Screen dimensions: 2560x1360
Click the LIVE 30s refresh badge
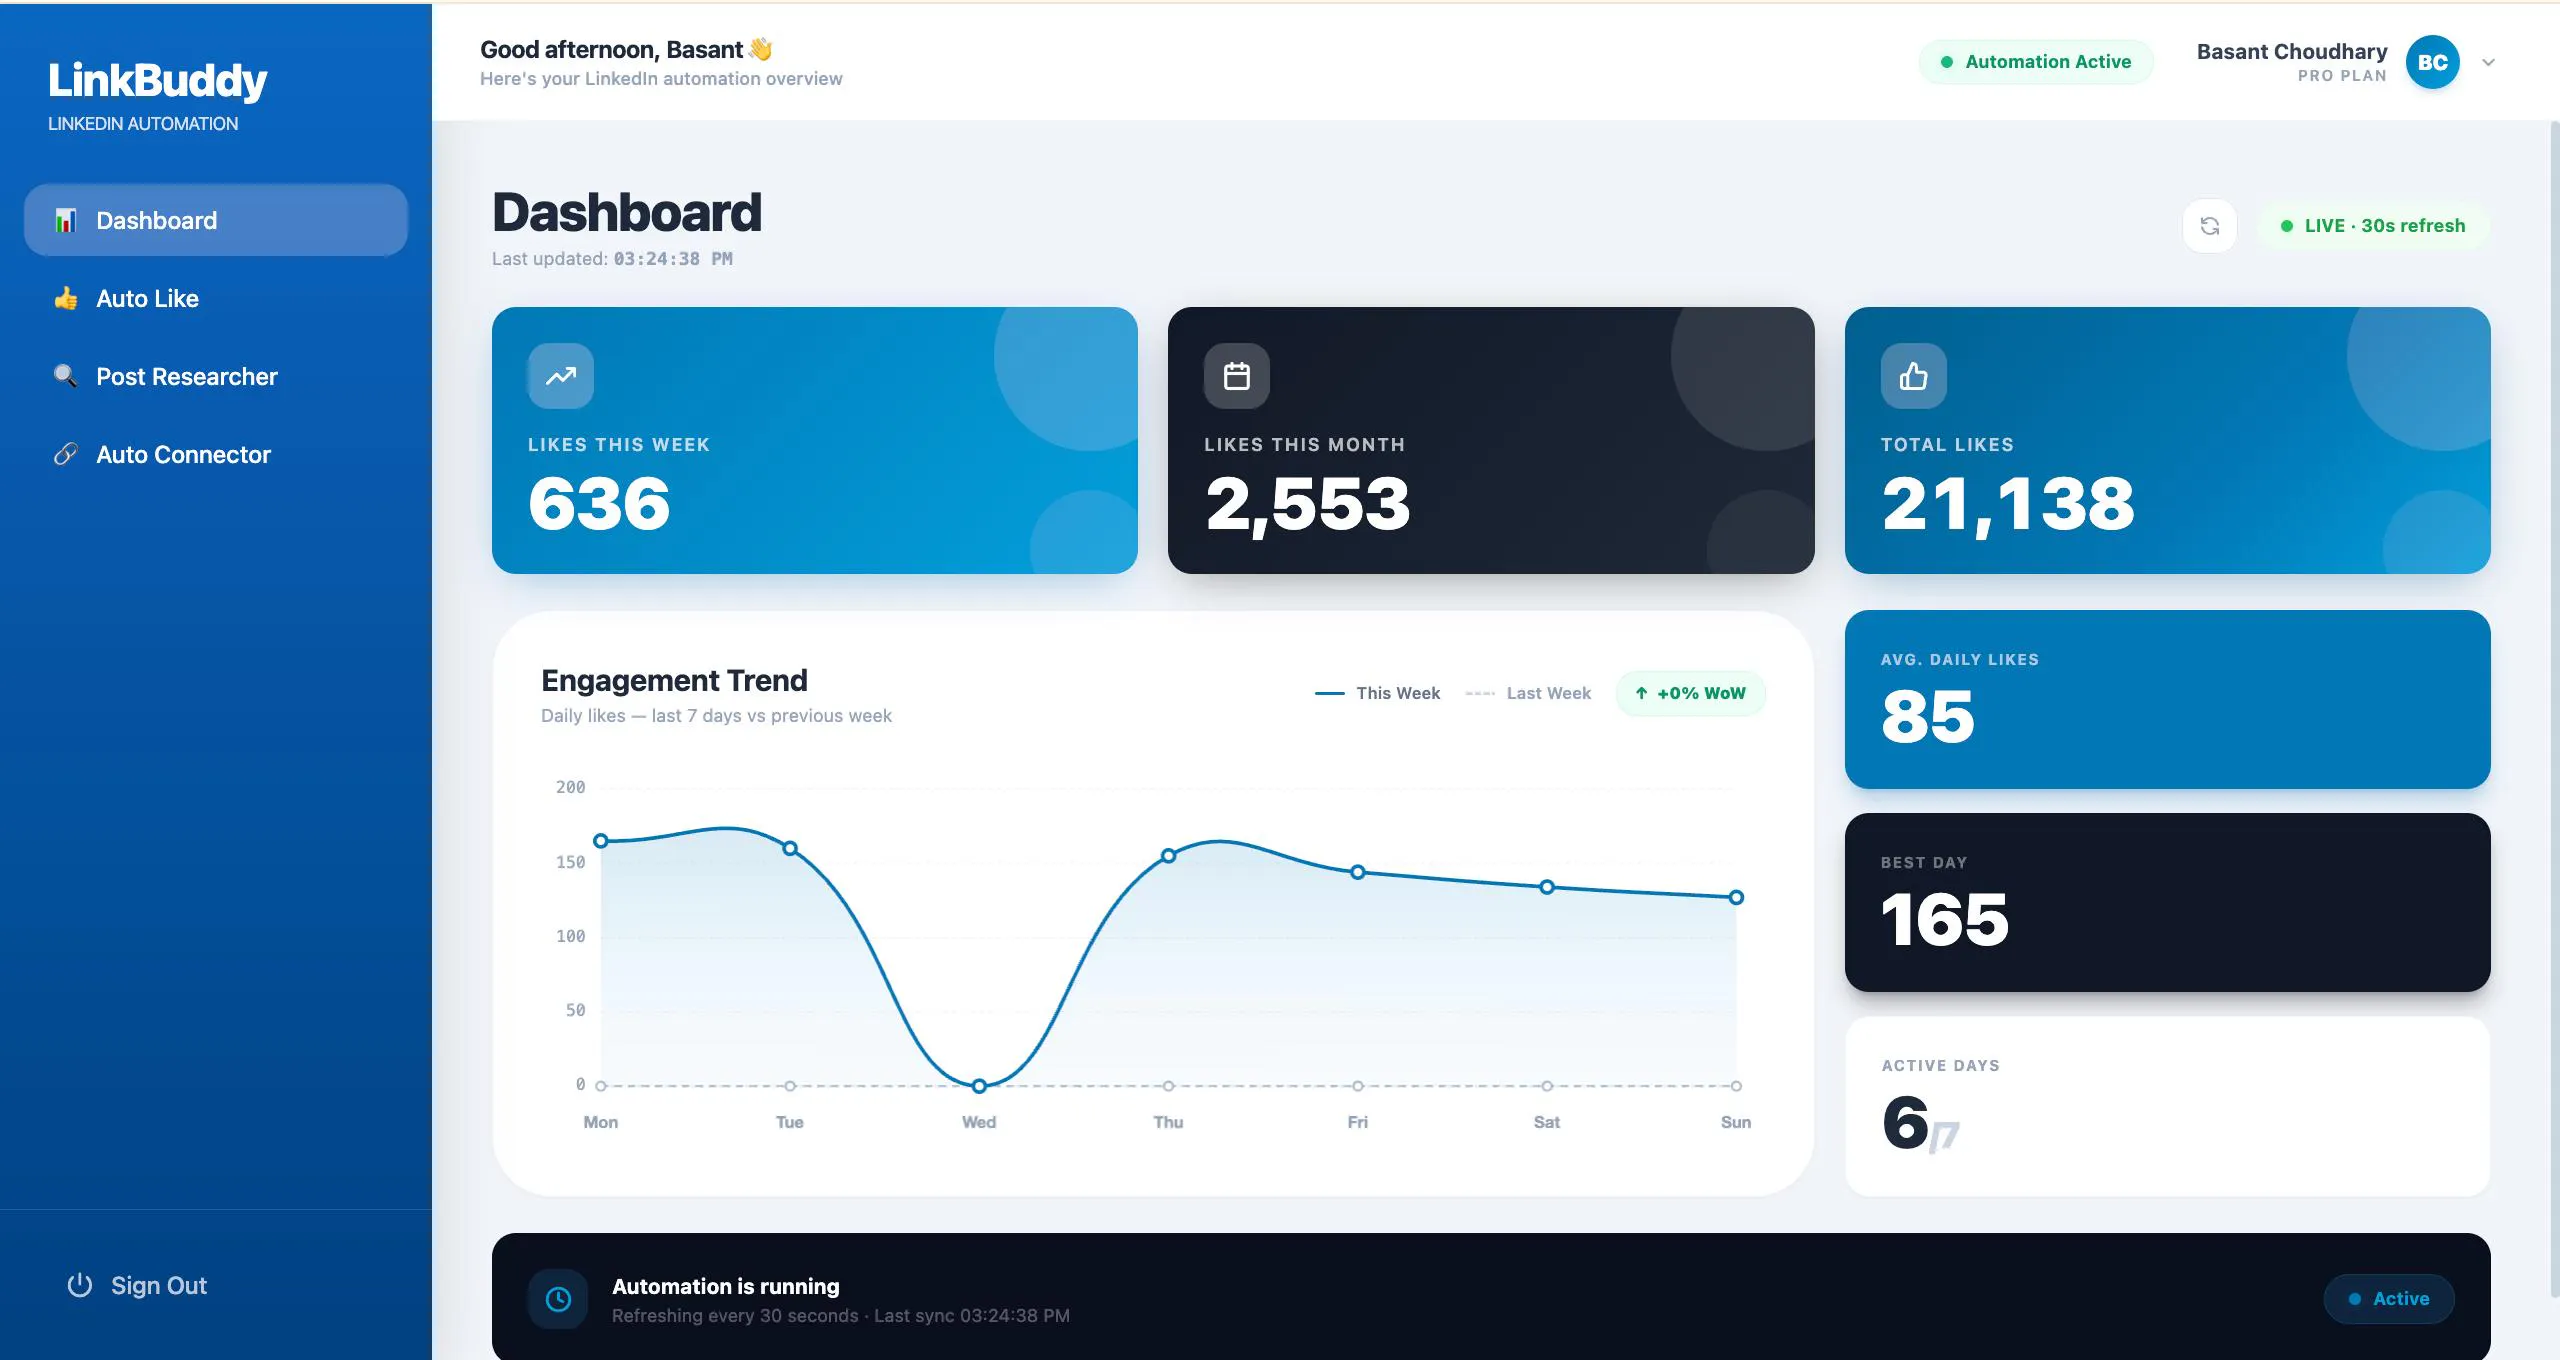coord(2373,226)
